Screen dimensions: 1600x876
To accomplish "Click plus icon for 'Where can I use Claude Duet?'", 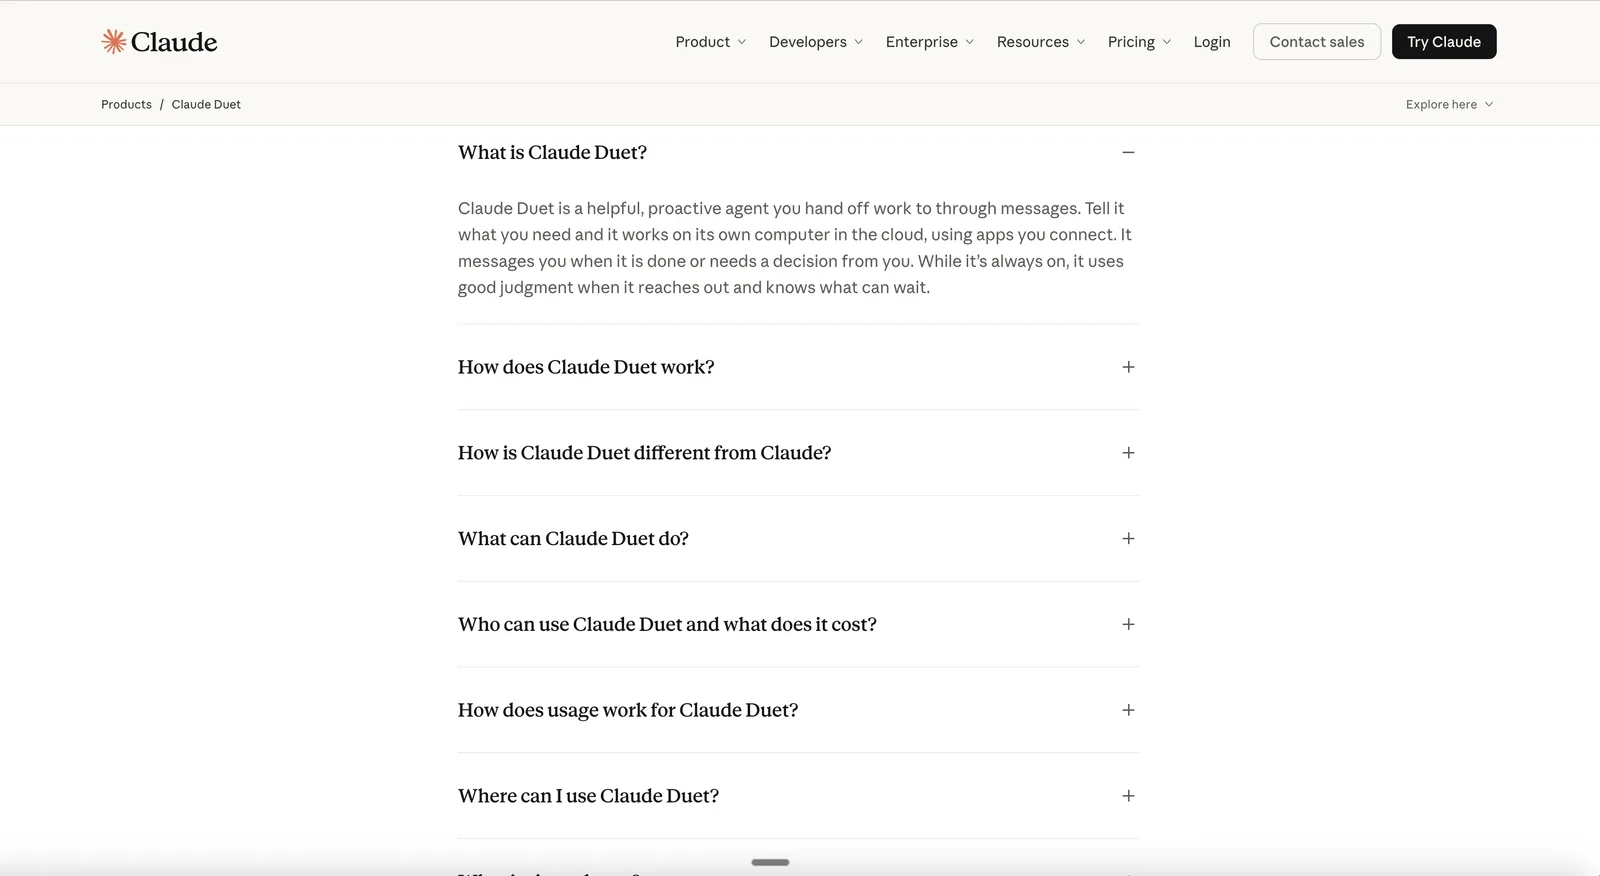I will coord(1128,796).
